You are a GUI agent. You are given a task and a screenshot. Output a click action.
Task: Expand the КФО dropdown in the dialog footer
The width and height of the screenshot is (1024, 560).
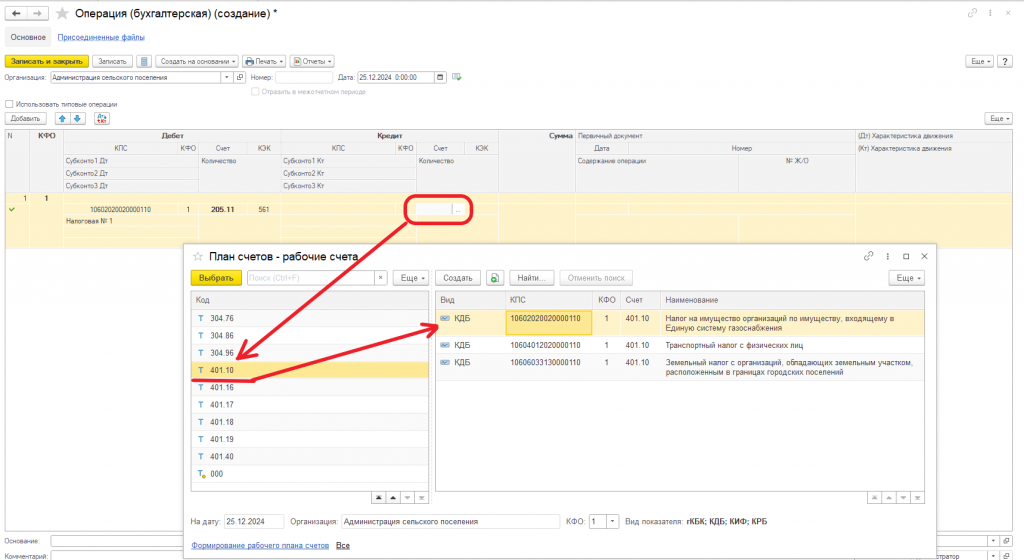[612, 521]
